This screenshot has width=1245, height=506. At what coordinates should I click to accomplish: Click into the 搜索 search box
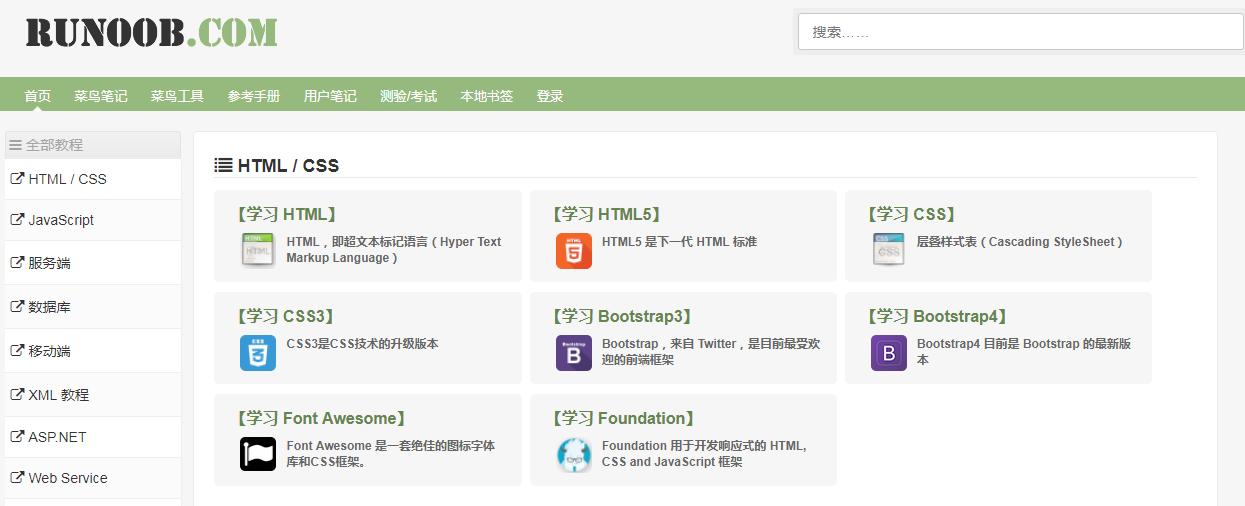[1020, 32]
